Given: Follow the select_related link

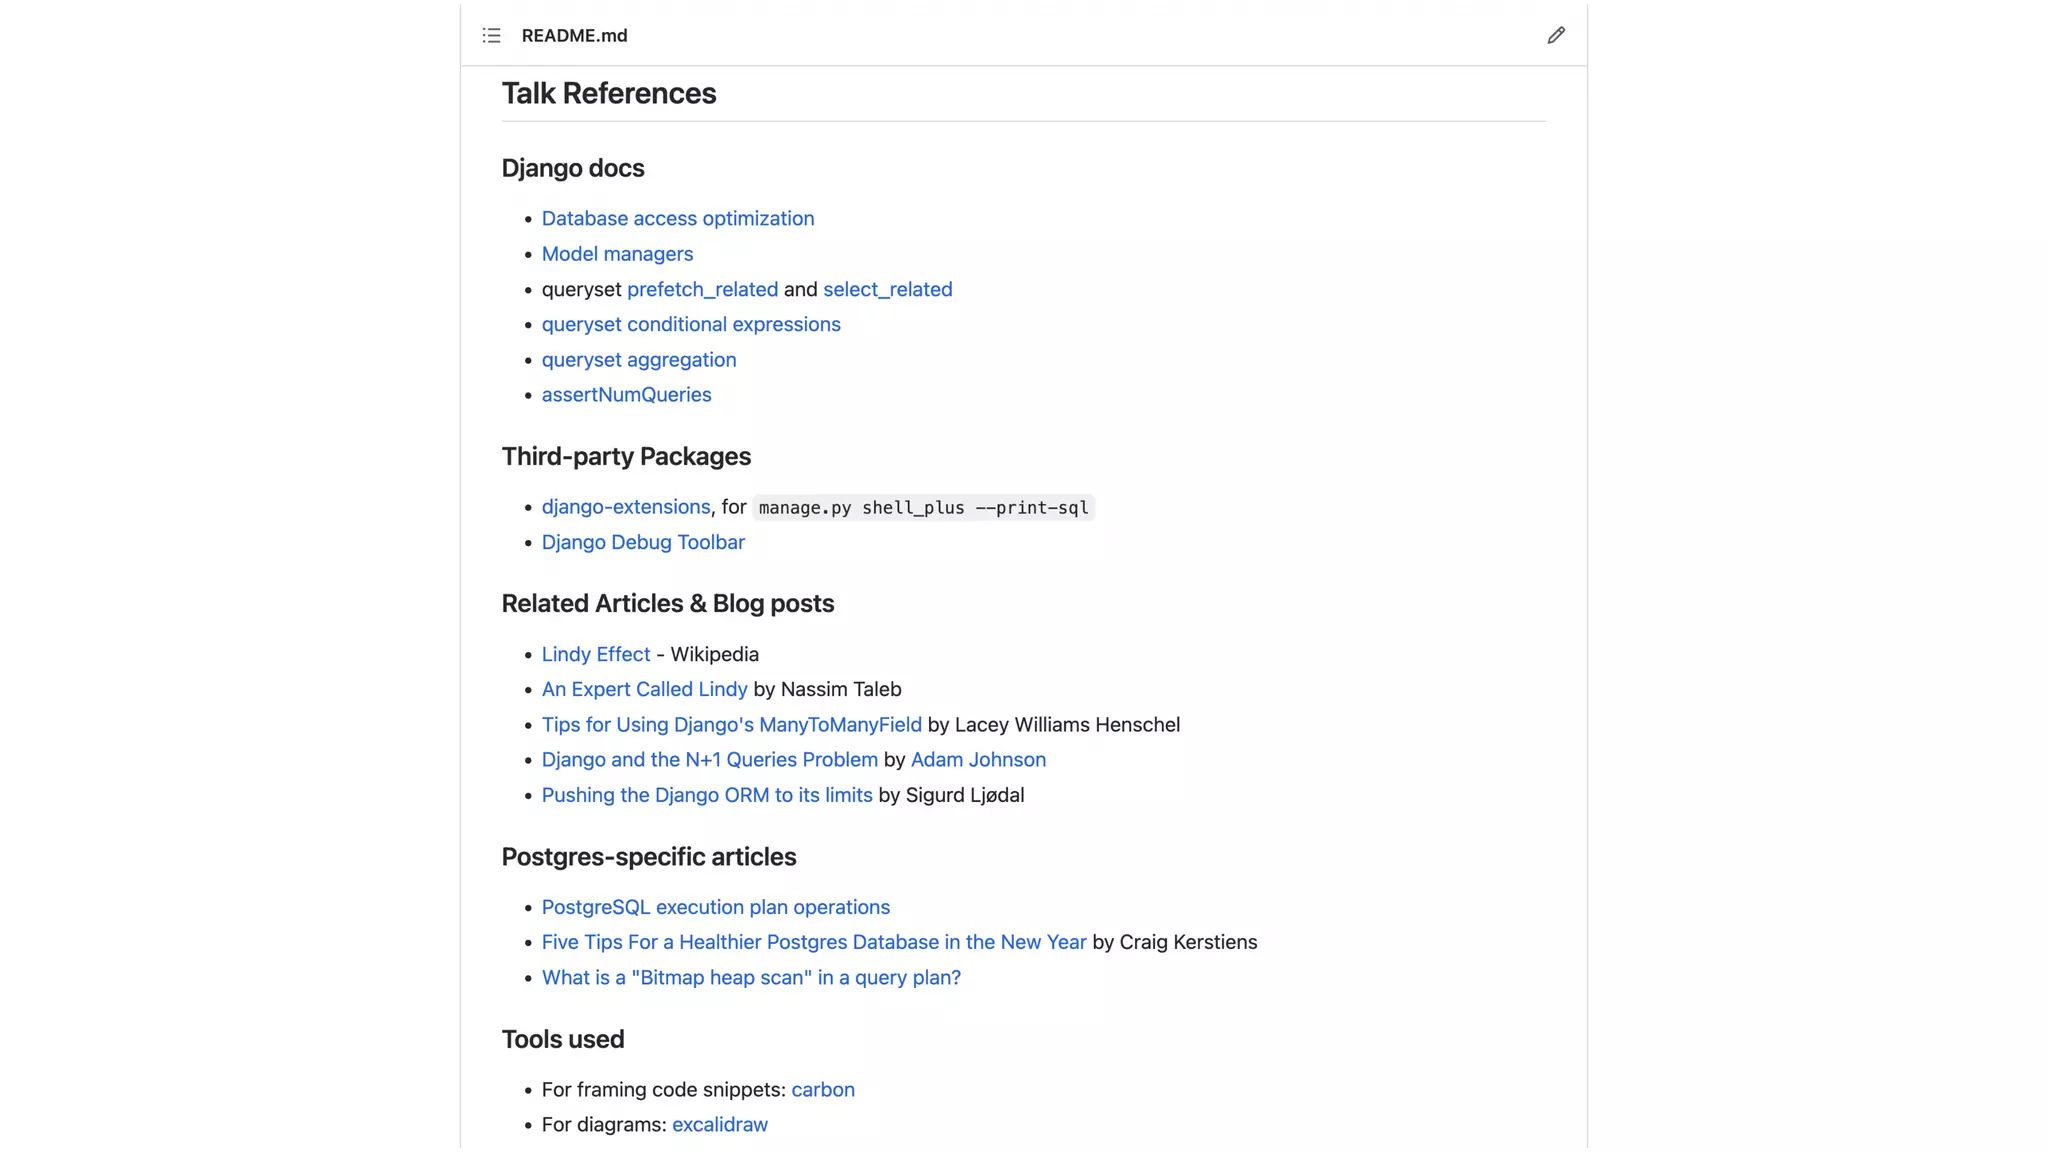Looking at the screenshot, I should click(887, 289).
